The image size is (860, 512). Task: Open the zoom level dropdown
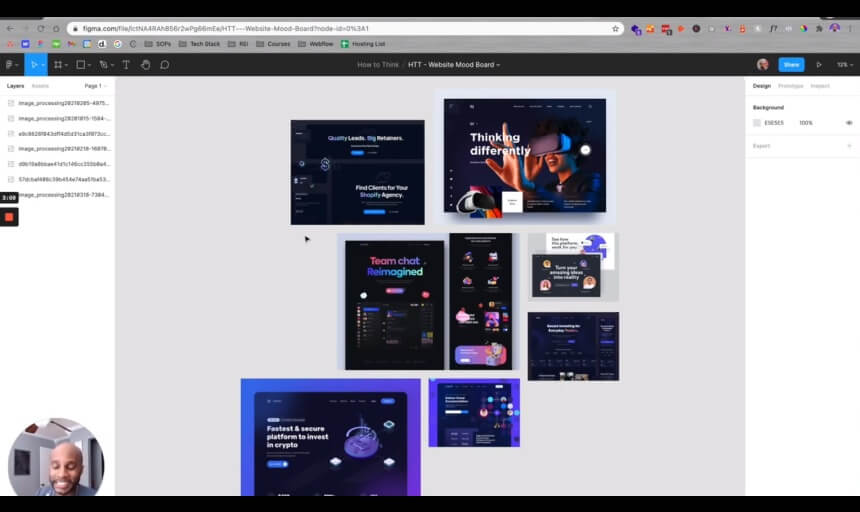click(845, 65)
